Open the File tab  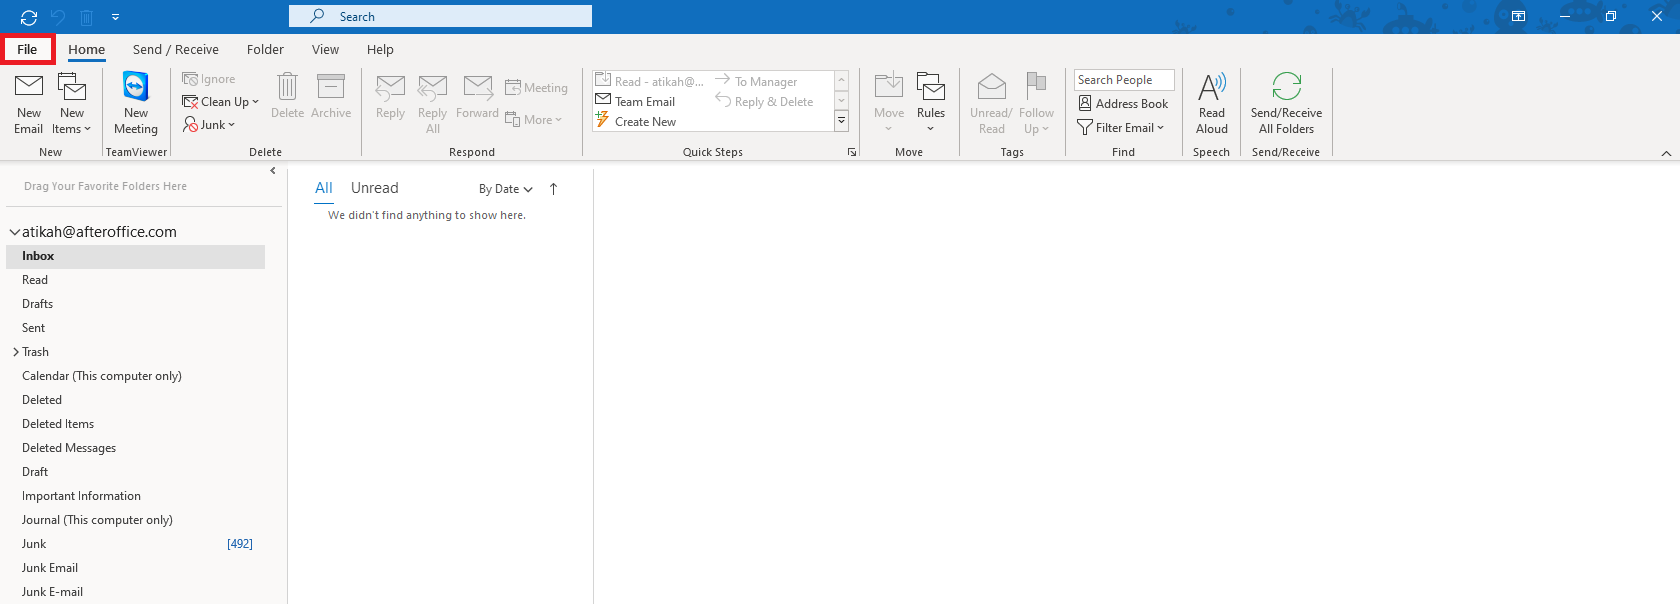(x=27, y=49)
